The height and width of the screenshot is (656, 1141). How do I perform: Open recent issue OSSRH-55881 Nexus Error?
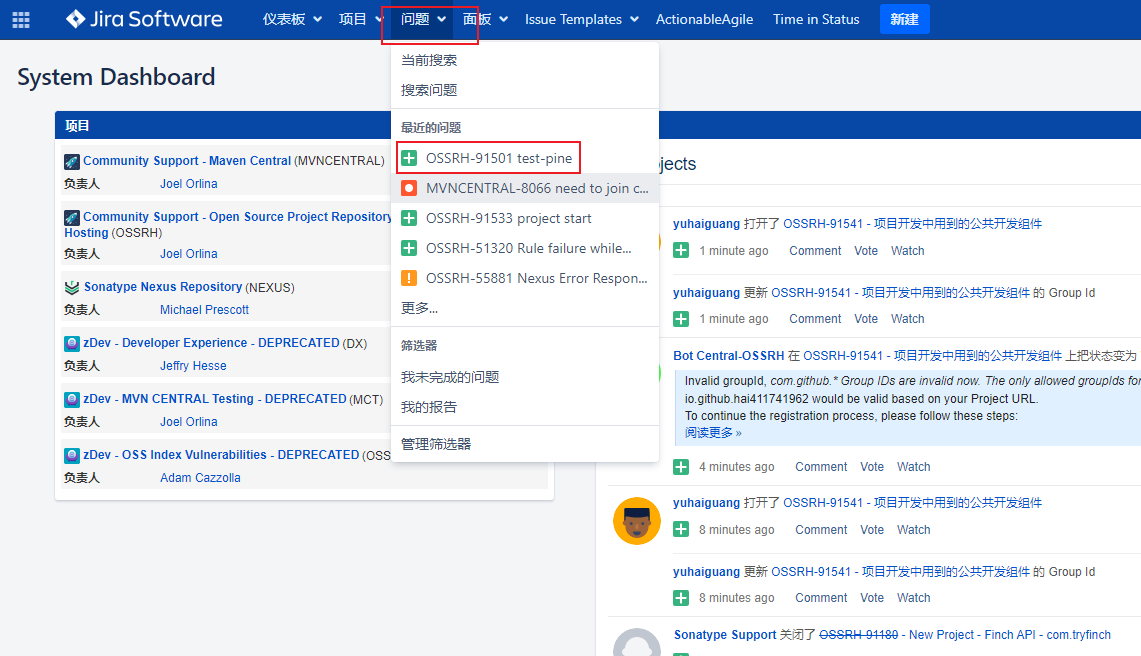pos(525,277)
